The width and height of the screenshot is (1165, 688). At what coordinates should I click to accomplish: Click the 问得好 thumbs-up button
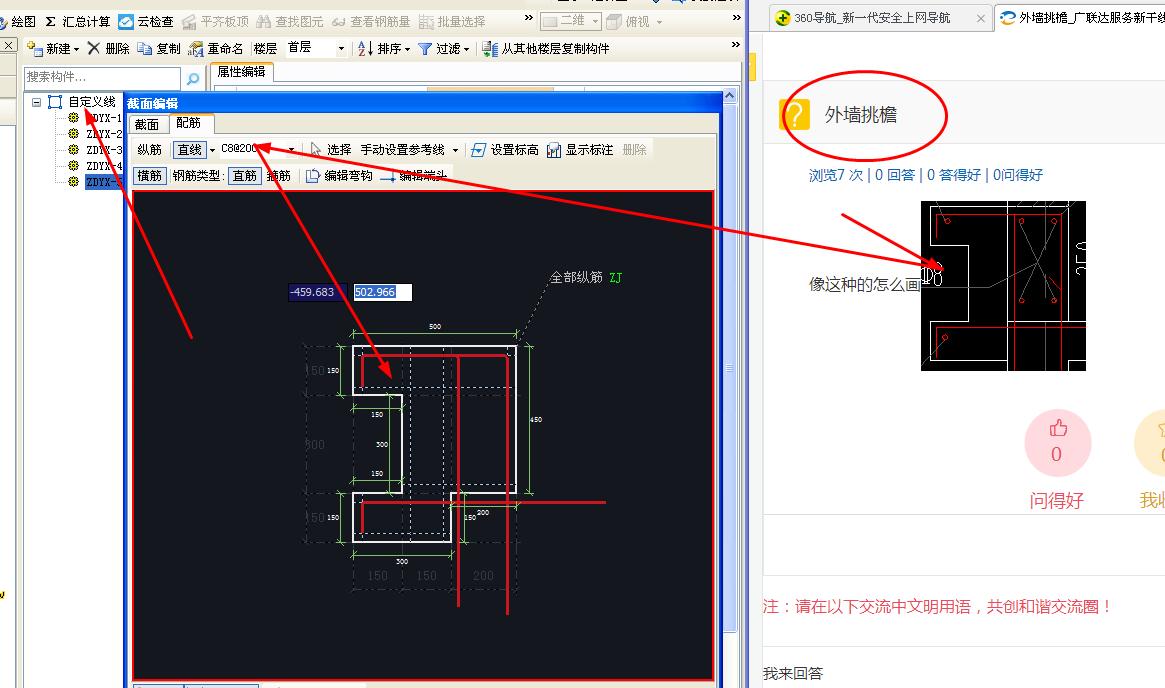coord(1057,443)
